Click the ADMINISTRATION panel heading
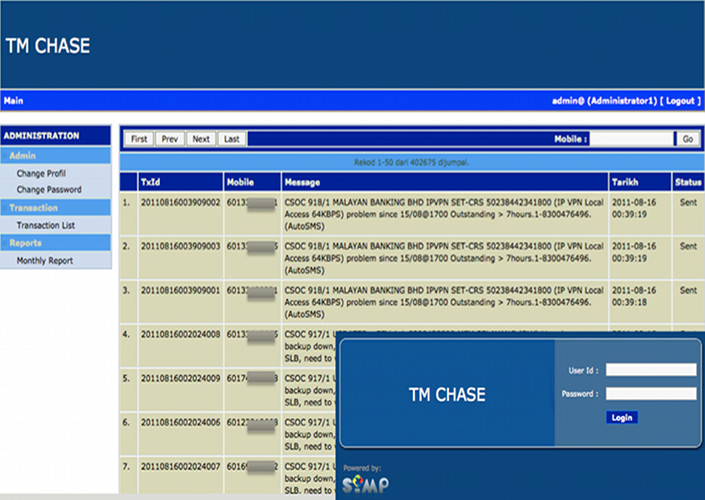705x500 pixels. point(41,136)
